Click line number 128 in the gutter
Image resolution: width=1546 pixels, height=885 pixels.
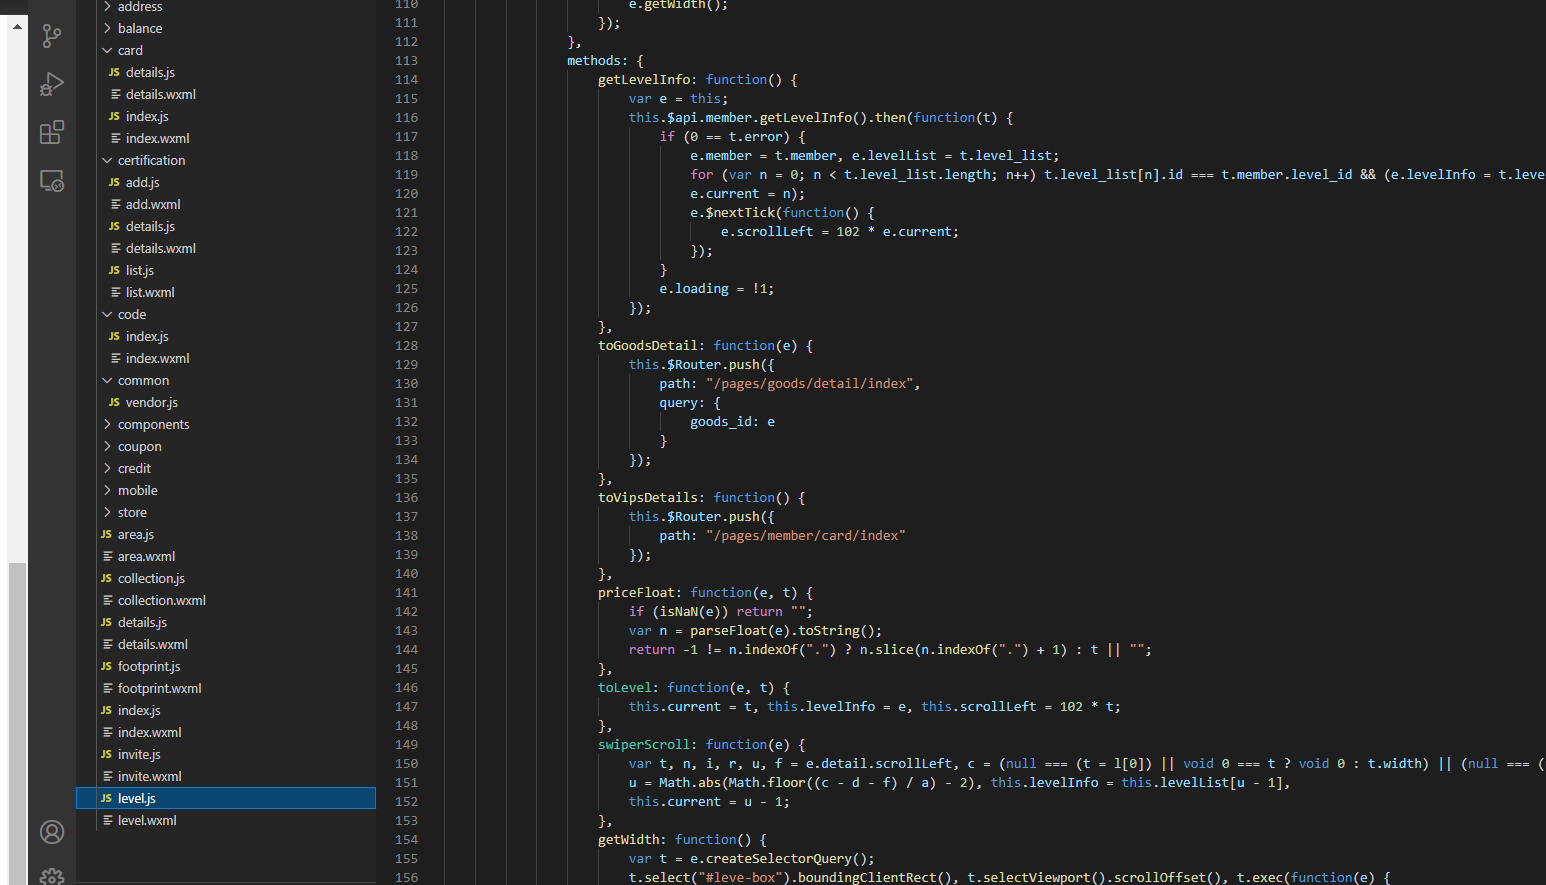(406, 346)
